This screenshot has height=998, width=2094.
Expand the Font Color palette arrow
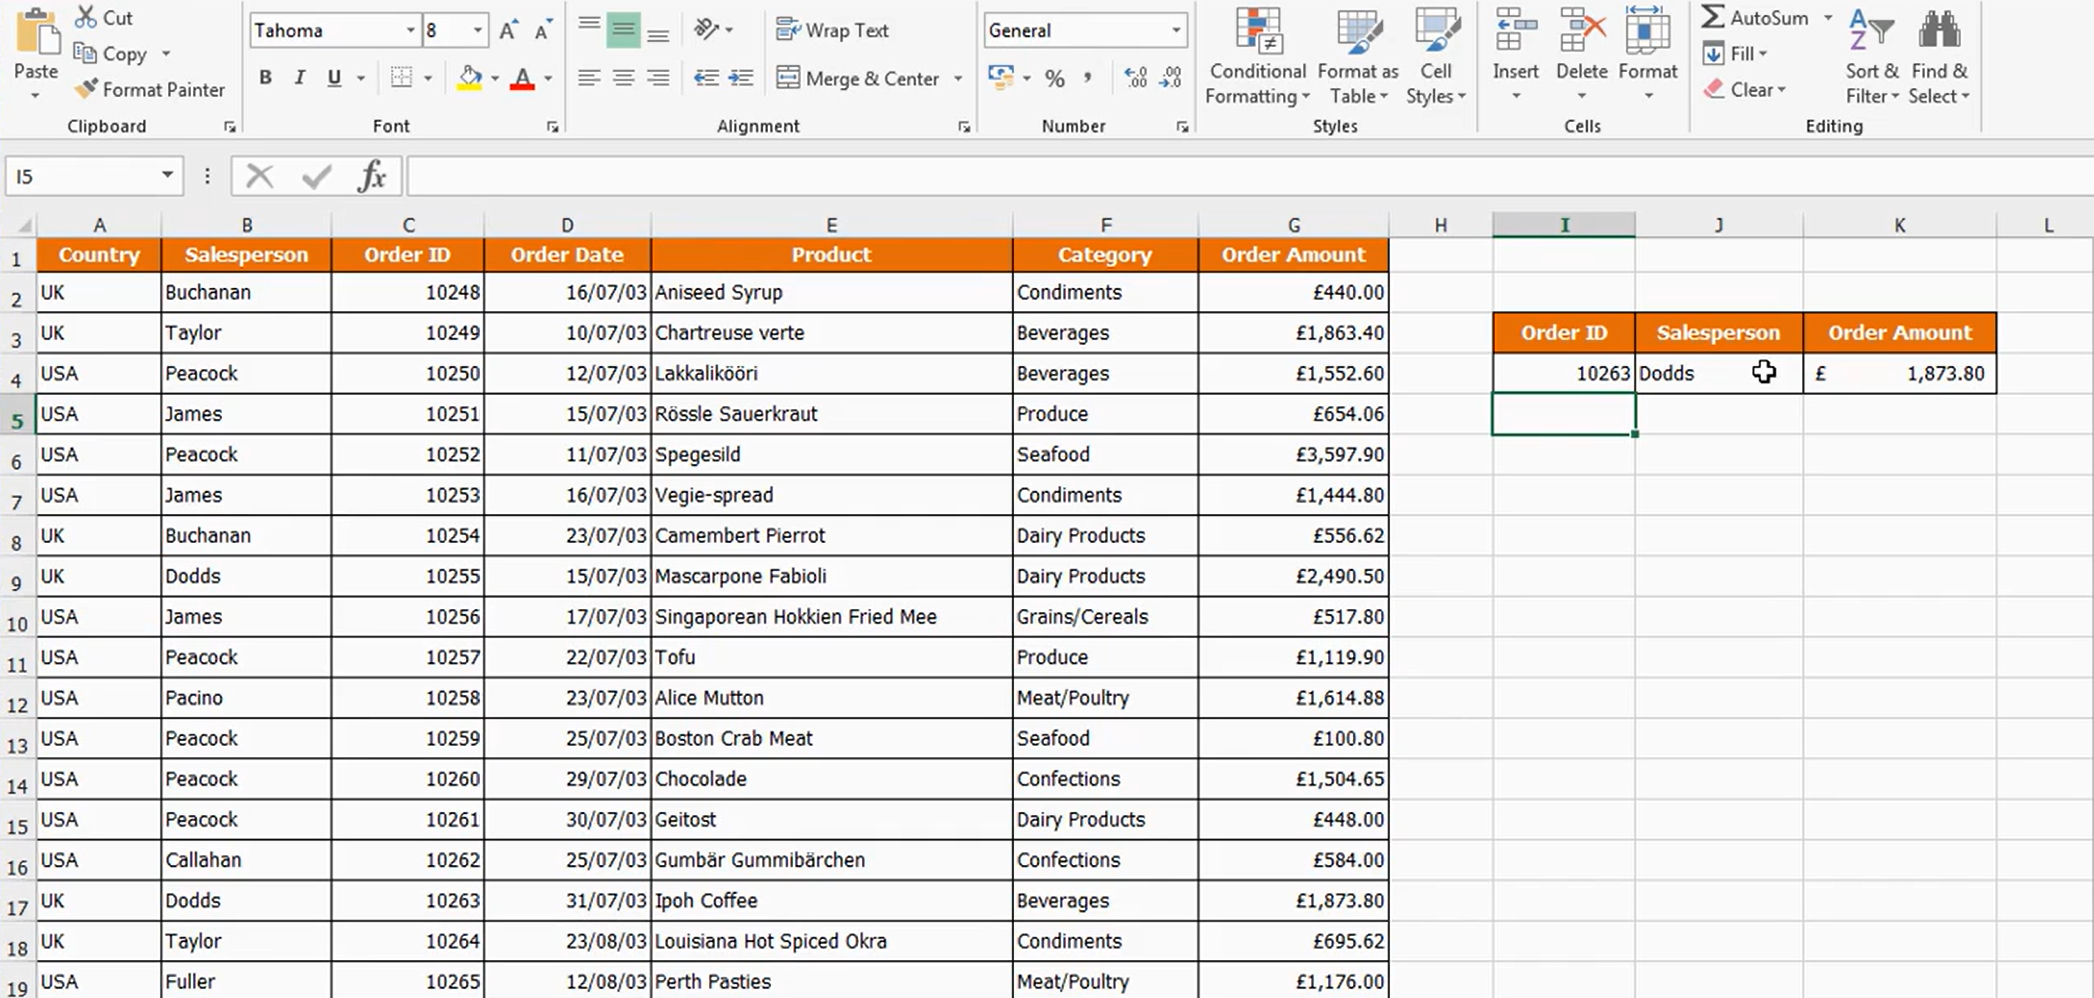pos(548,77)
